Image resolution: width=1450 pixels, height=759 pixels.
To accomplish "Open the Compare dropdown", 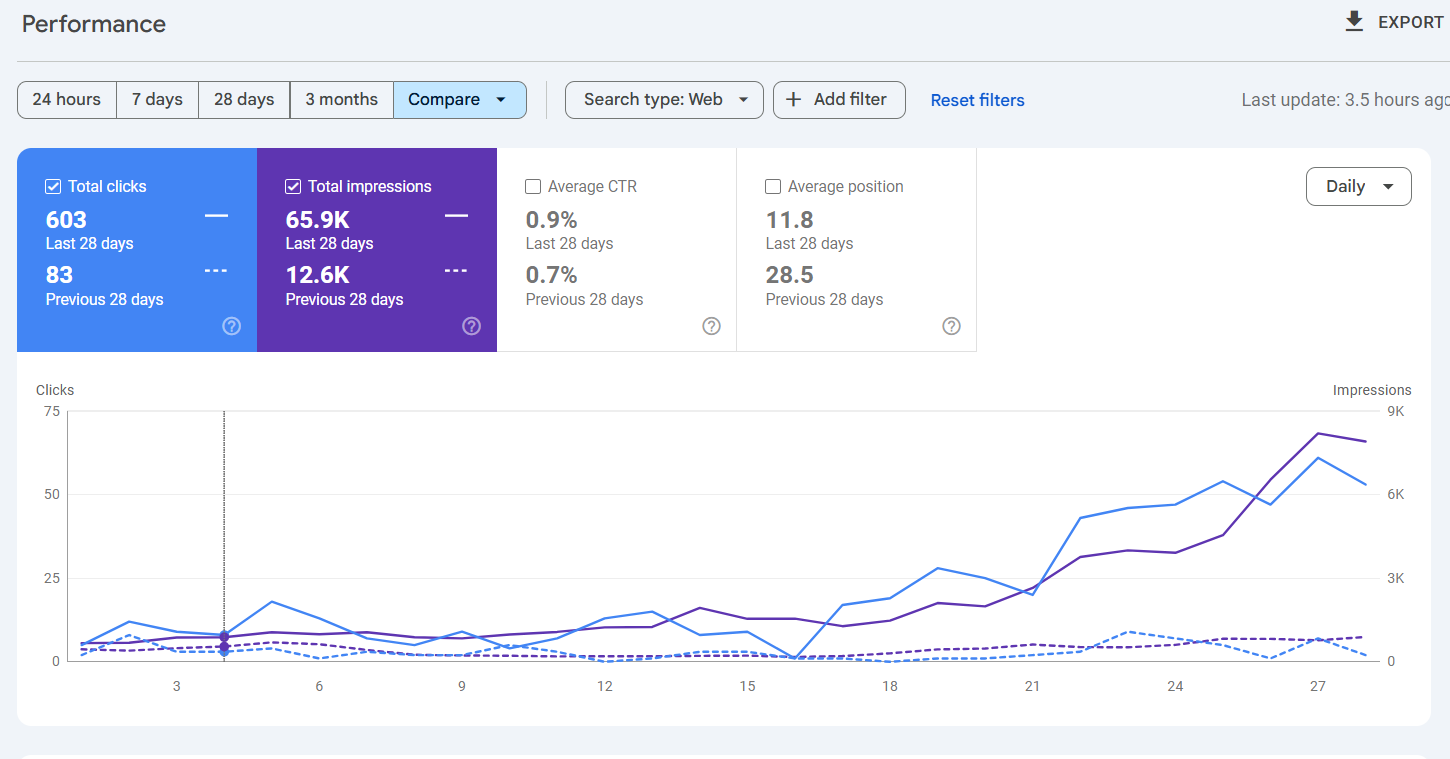I will click(459, 100).
